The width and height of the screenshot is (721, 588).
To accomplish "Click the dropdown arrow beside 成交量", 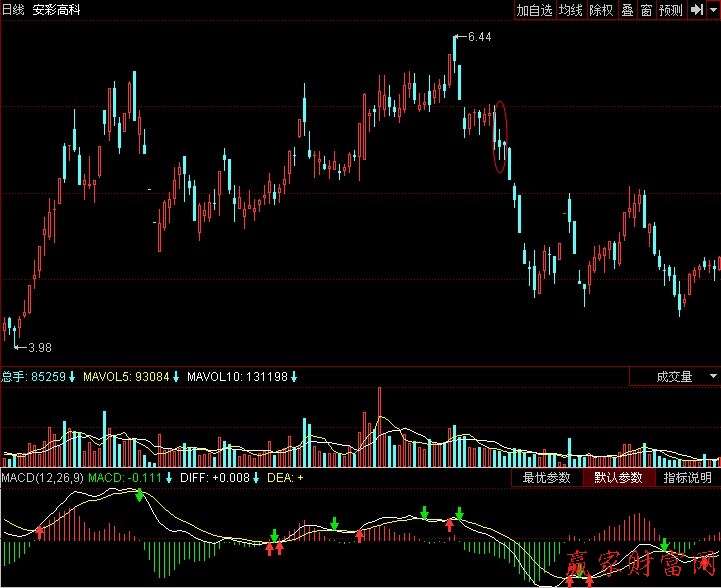I will [712, 377].
